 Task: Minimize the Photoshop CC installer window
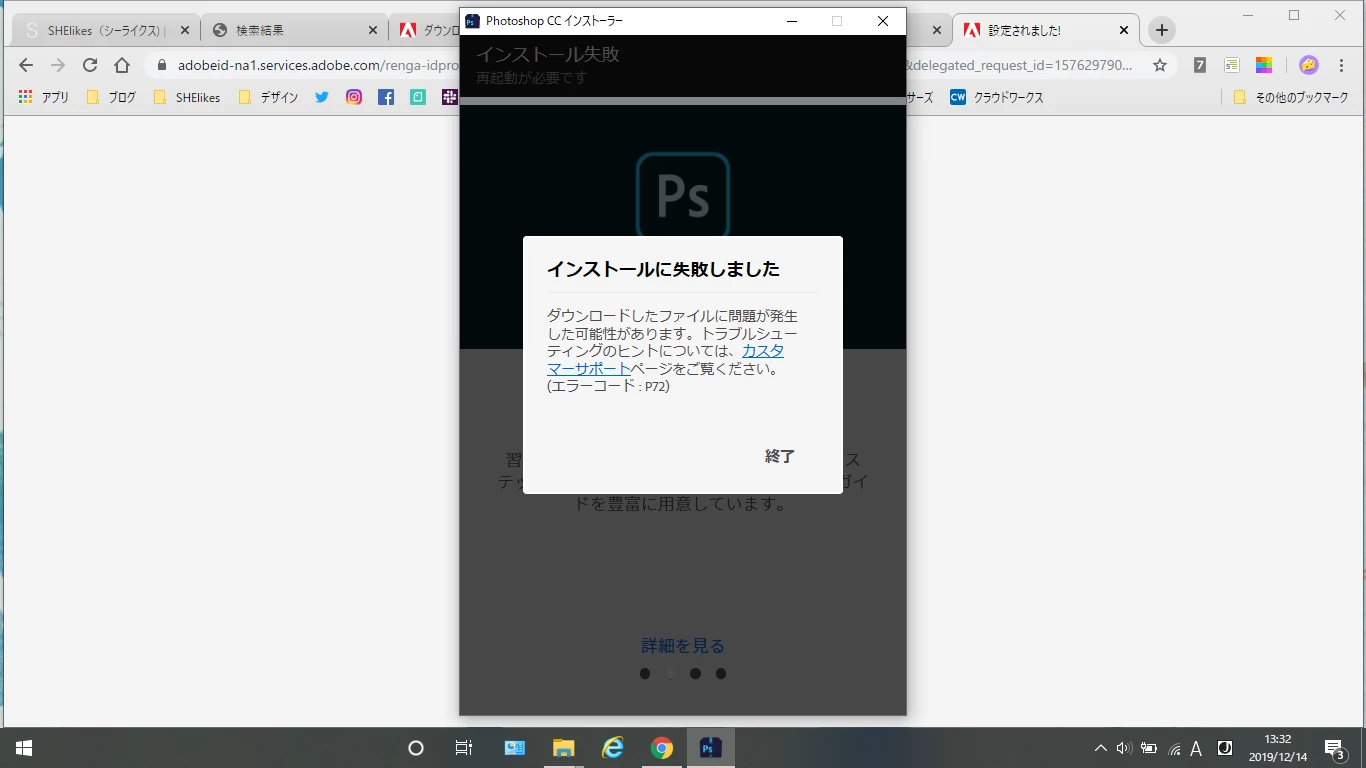click(792, 21)
